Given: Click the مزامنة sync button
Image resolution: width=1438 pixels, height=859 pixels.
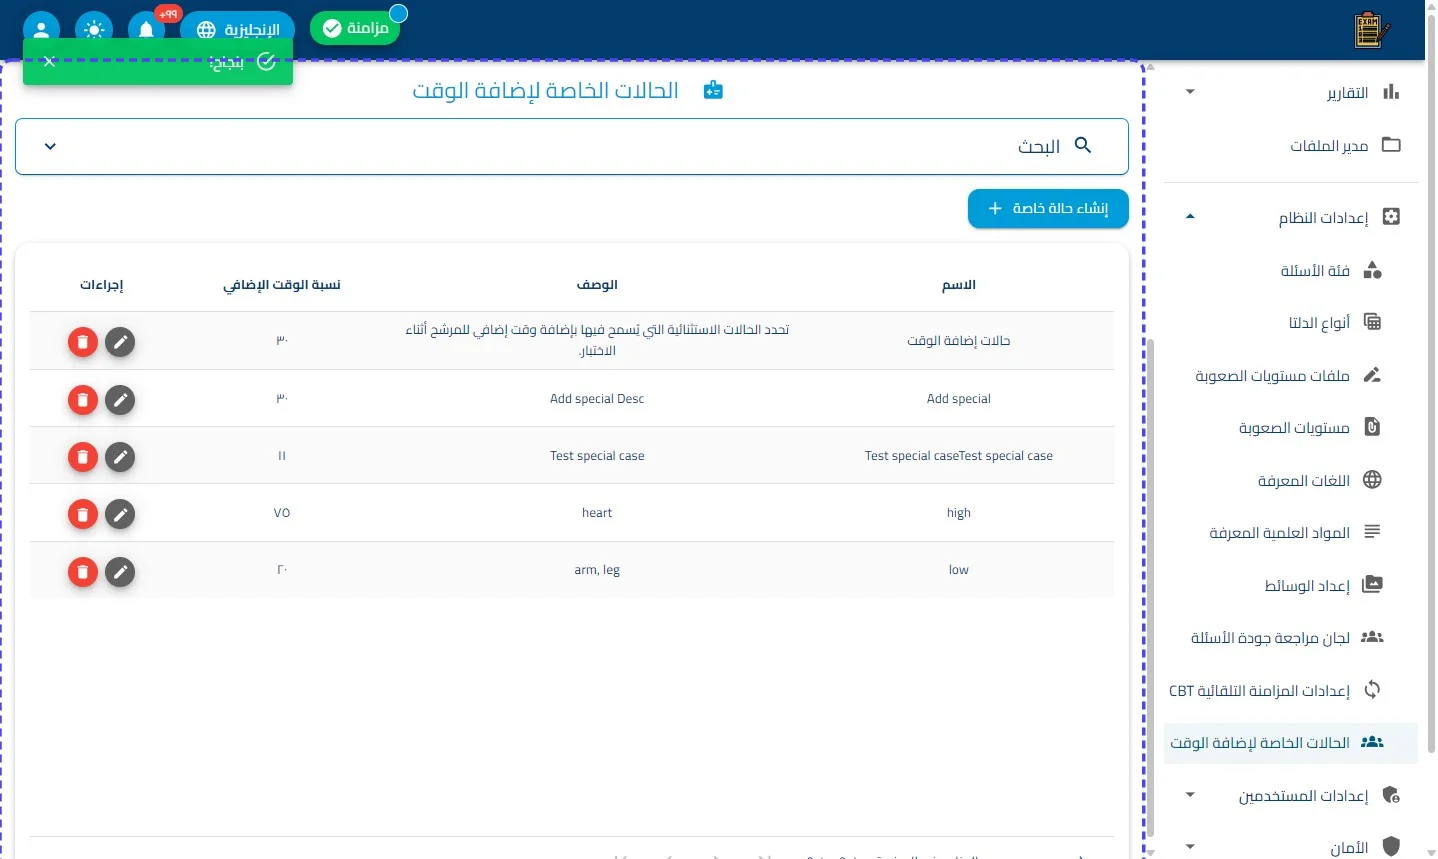Looking at the screenshot, I should 355,28.
